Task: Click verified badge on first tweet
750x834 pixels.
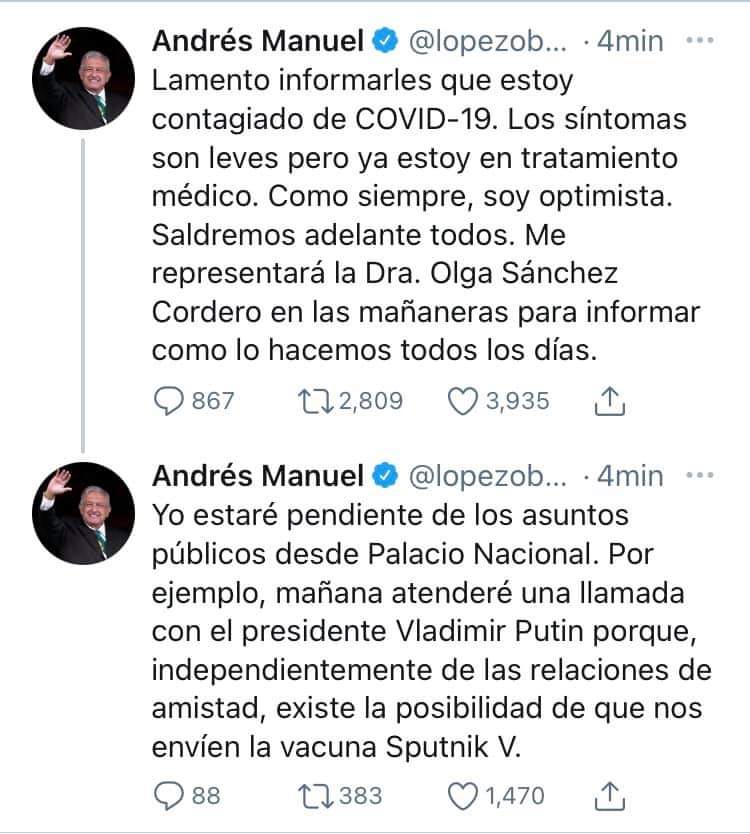Action: click(385, 41)
